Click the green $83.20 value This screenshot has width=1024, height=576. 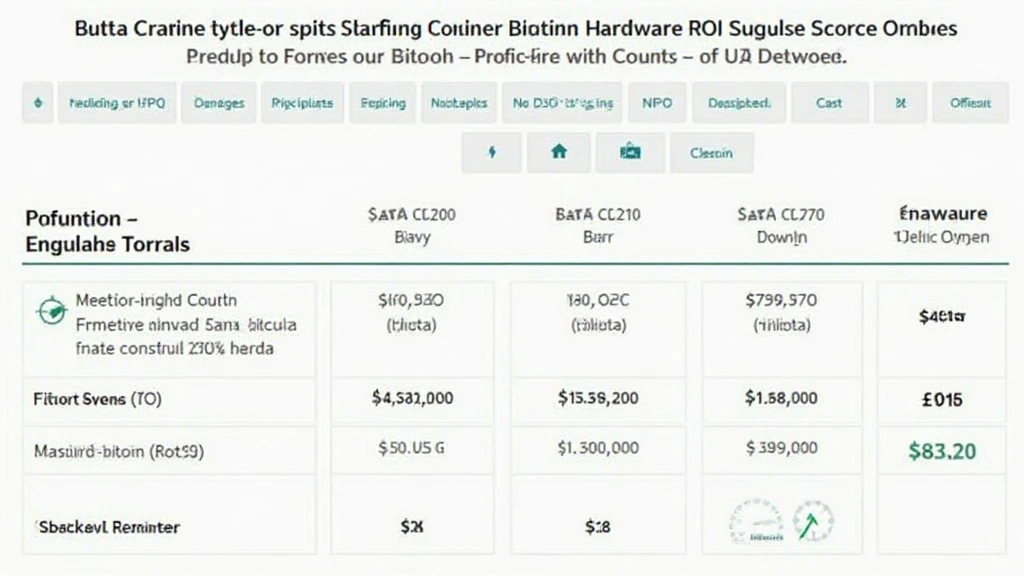[x=942, y=451]
